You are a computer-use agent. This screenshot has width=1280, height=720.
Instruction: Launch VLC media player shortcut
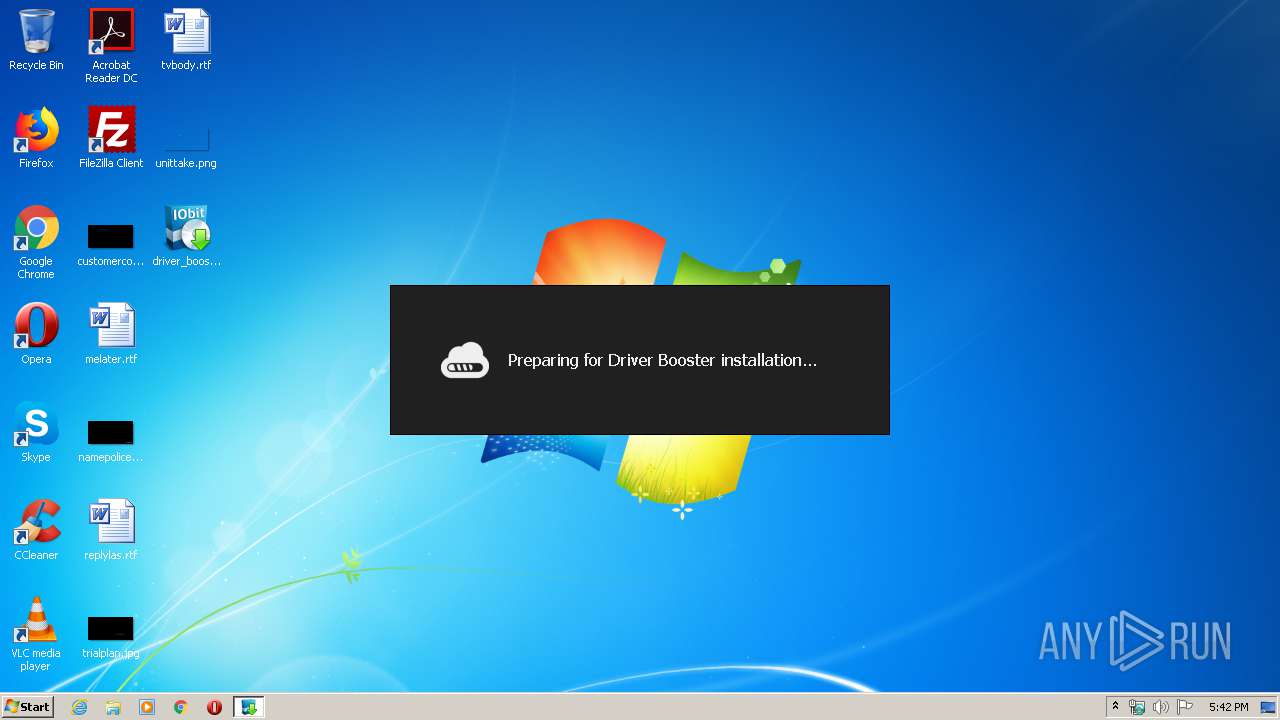pos(36,634)
